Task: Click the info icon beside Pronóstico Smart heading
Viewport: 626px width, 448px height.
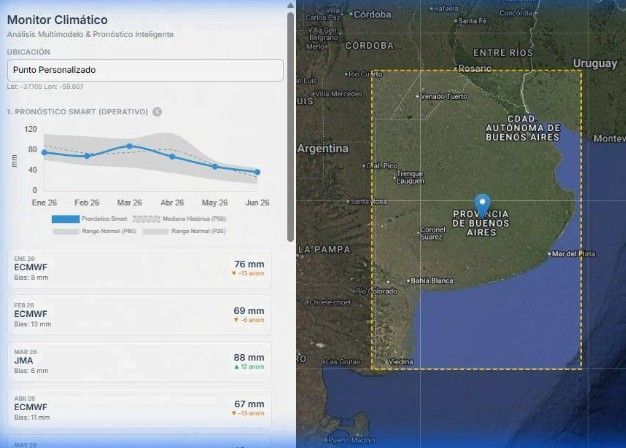Action: pos(157,112)
